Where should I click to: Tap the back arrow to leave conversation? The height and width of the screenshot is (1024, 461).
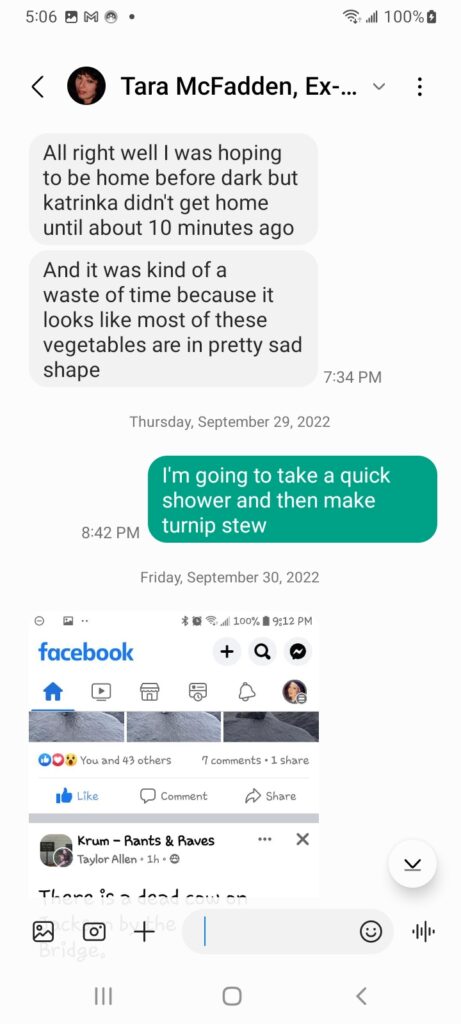coord(38,86)
